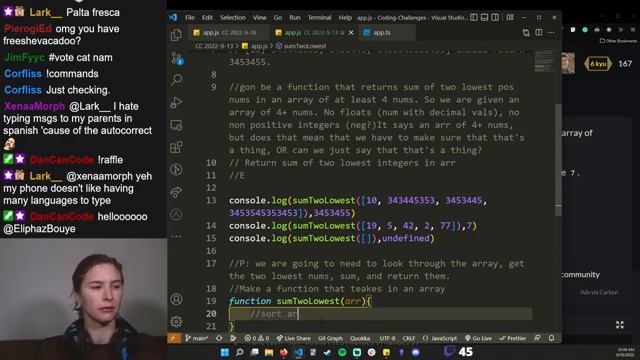The height and width of the screenshot is (360, 640).
Task: Toggle primary side bar layout button
Action: (473, 18)
